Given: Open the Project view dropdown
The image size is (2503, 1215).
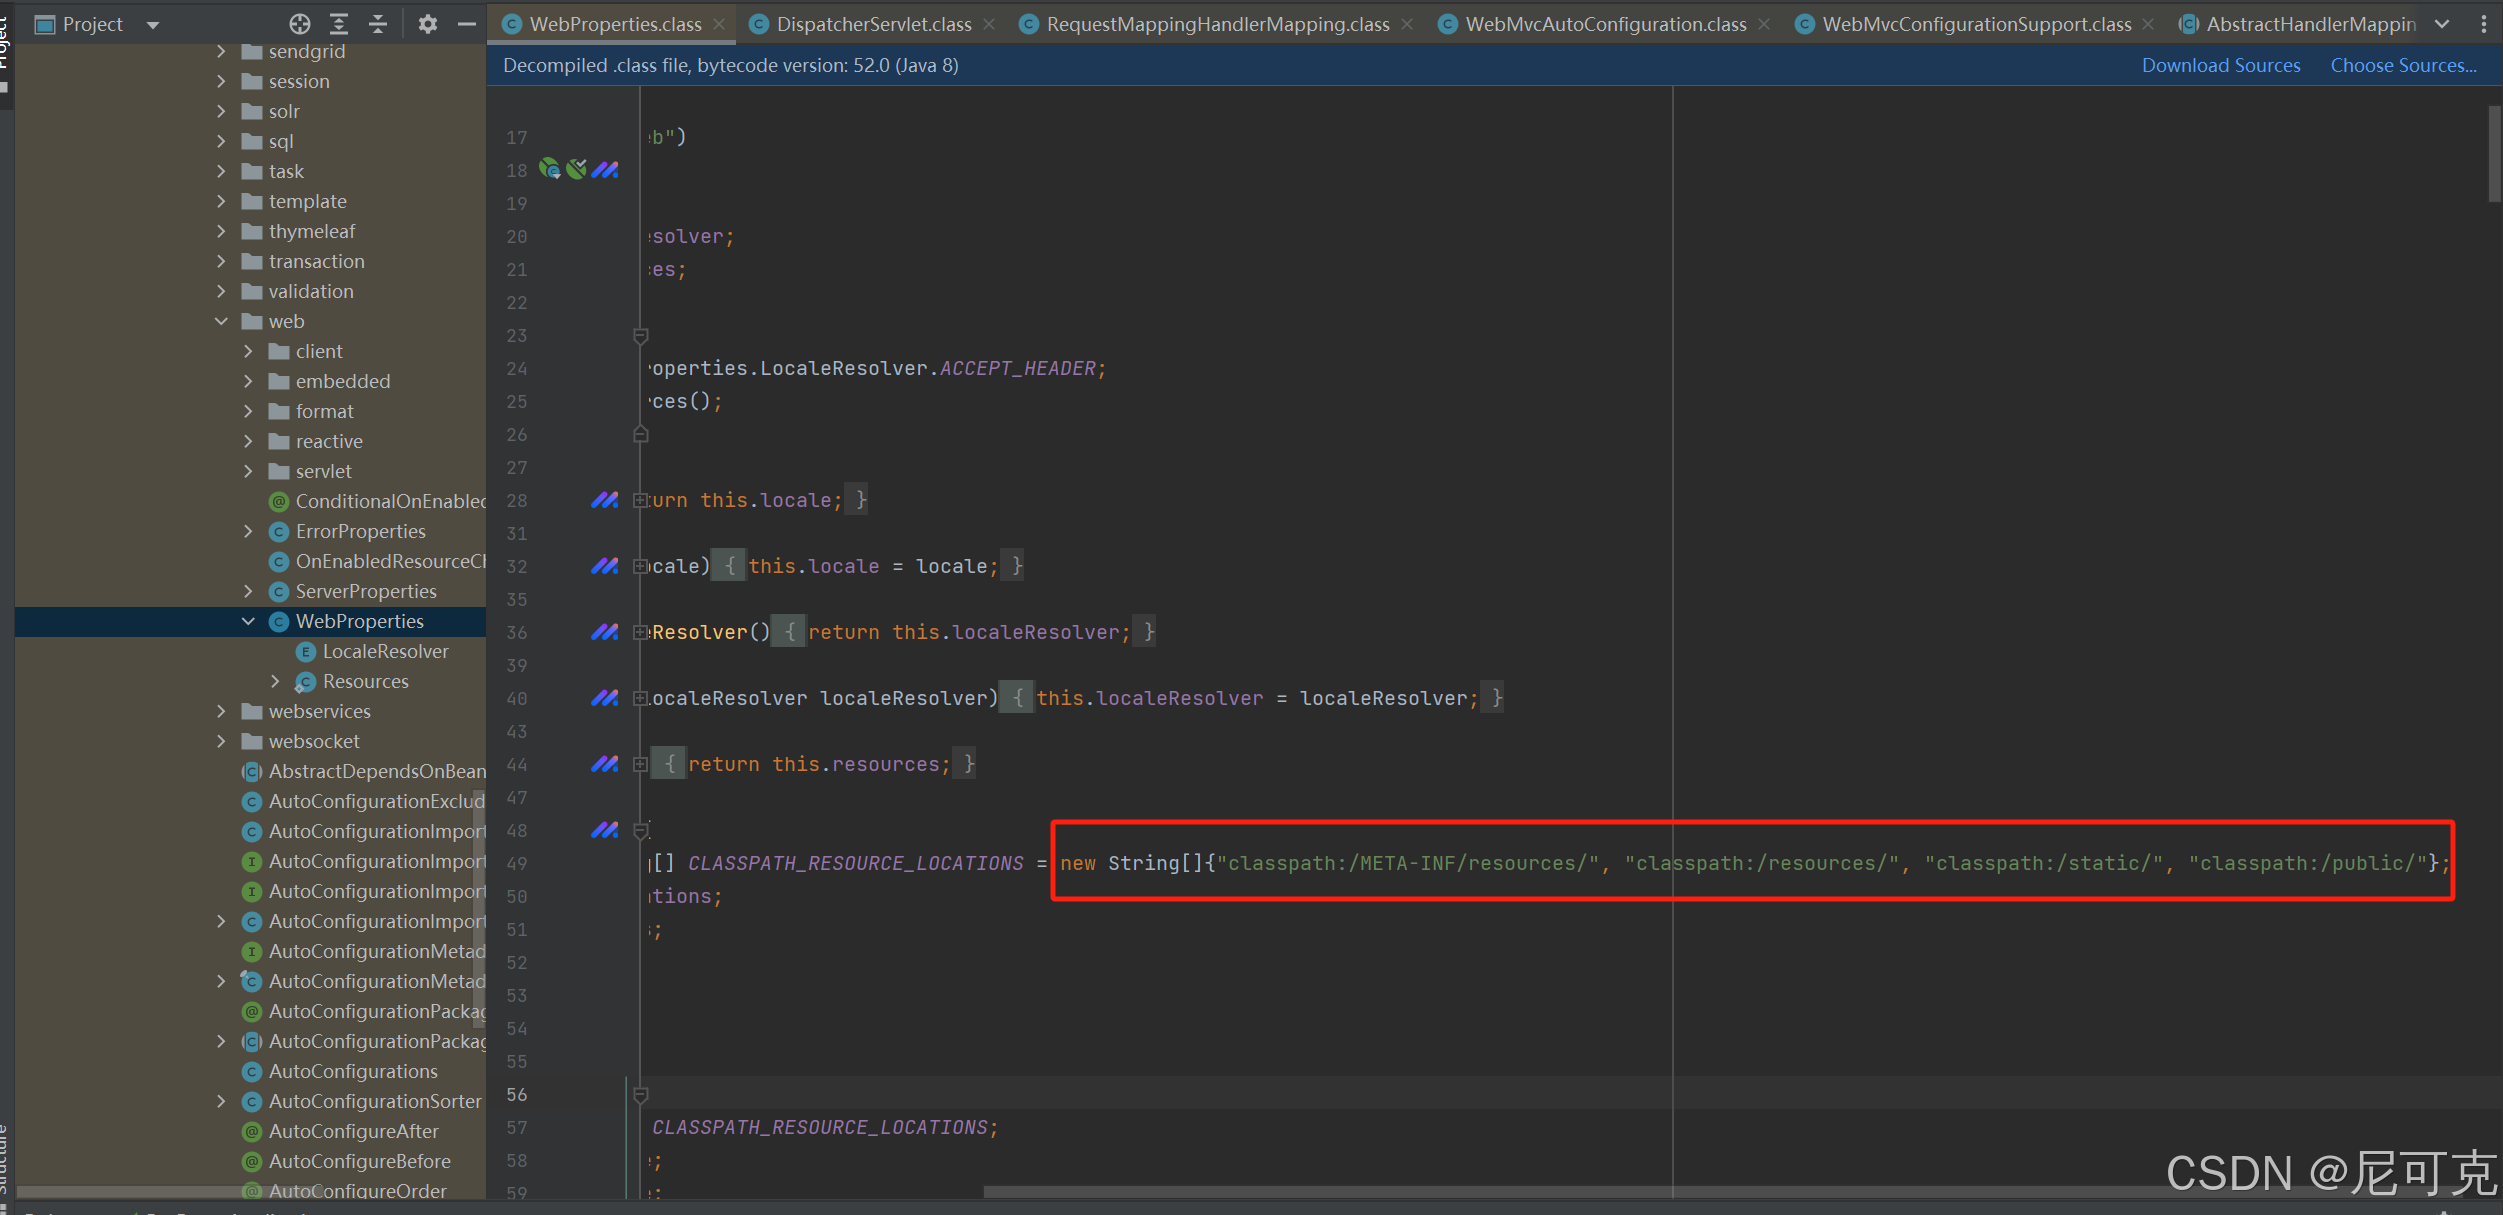Looking at the screenshot, I should pos(153,25).
